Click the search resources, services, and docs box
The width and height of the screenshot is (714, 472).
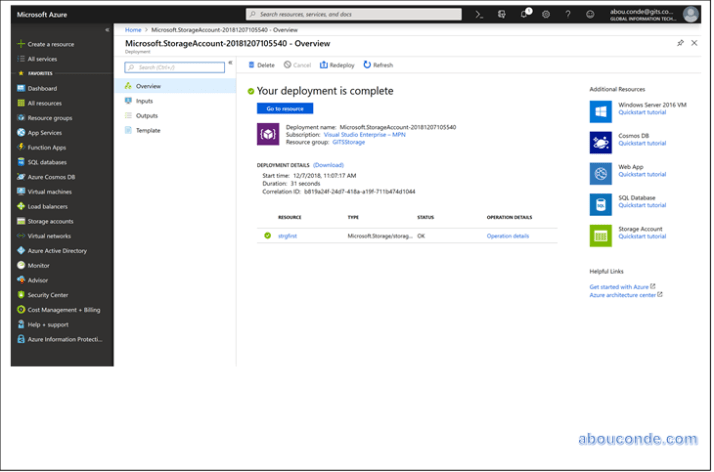(353, 15)
